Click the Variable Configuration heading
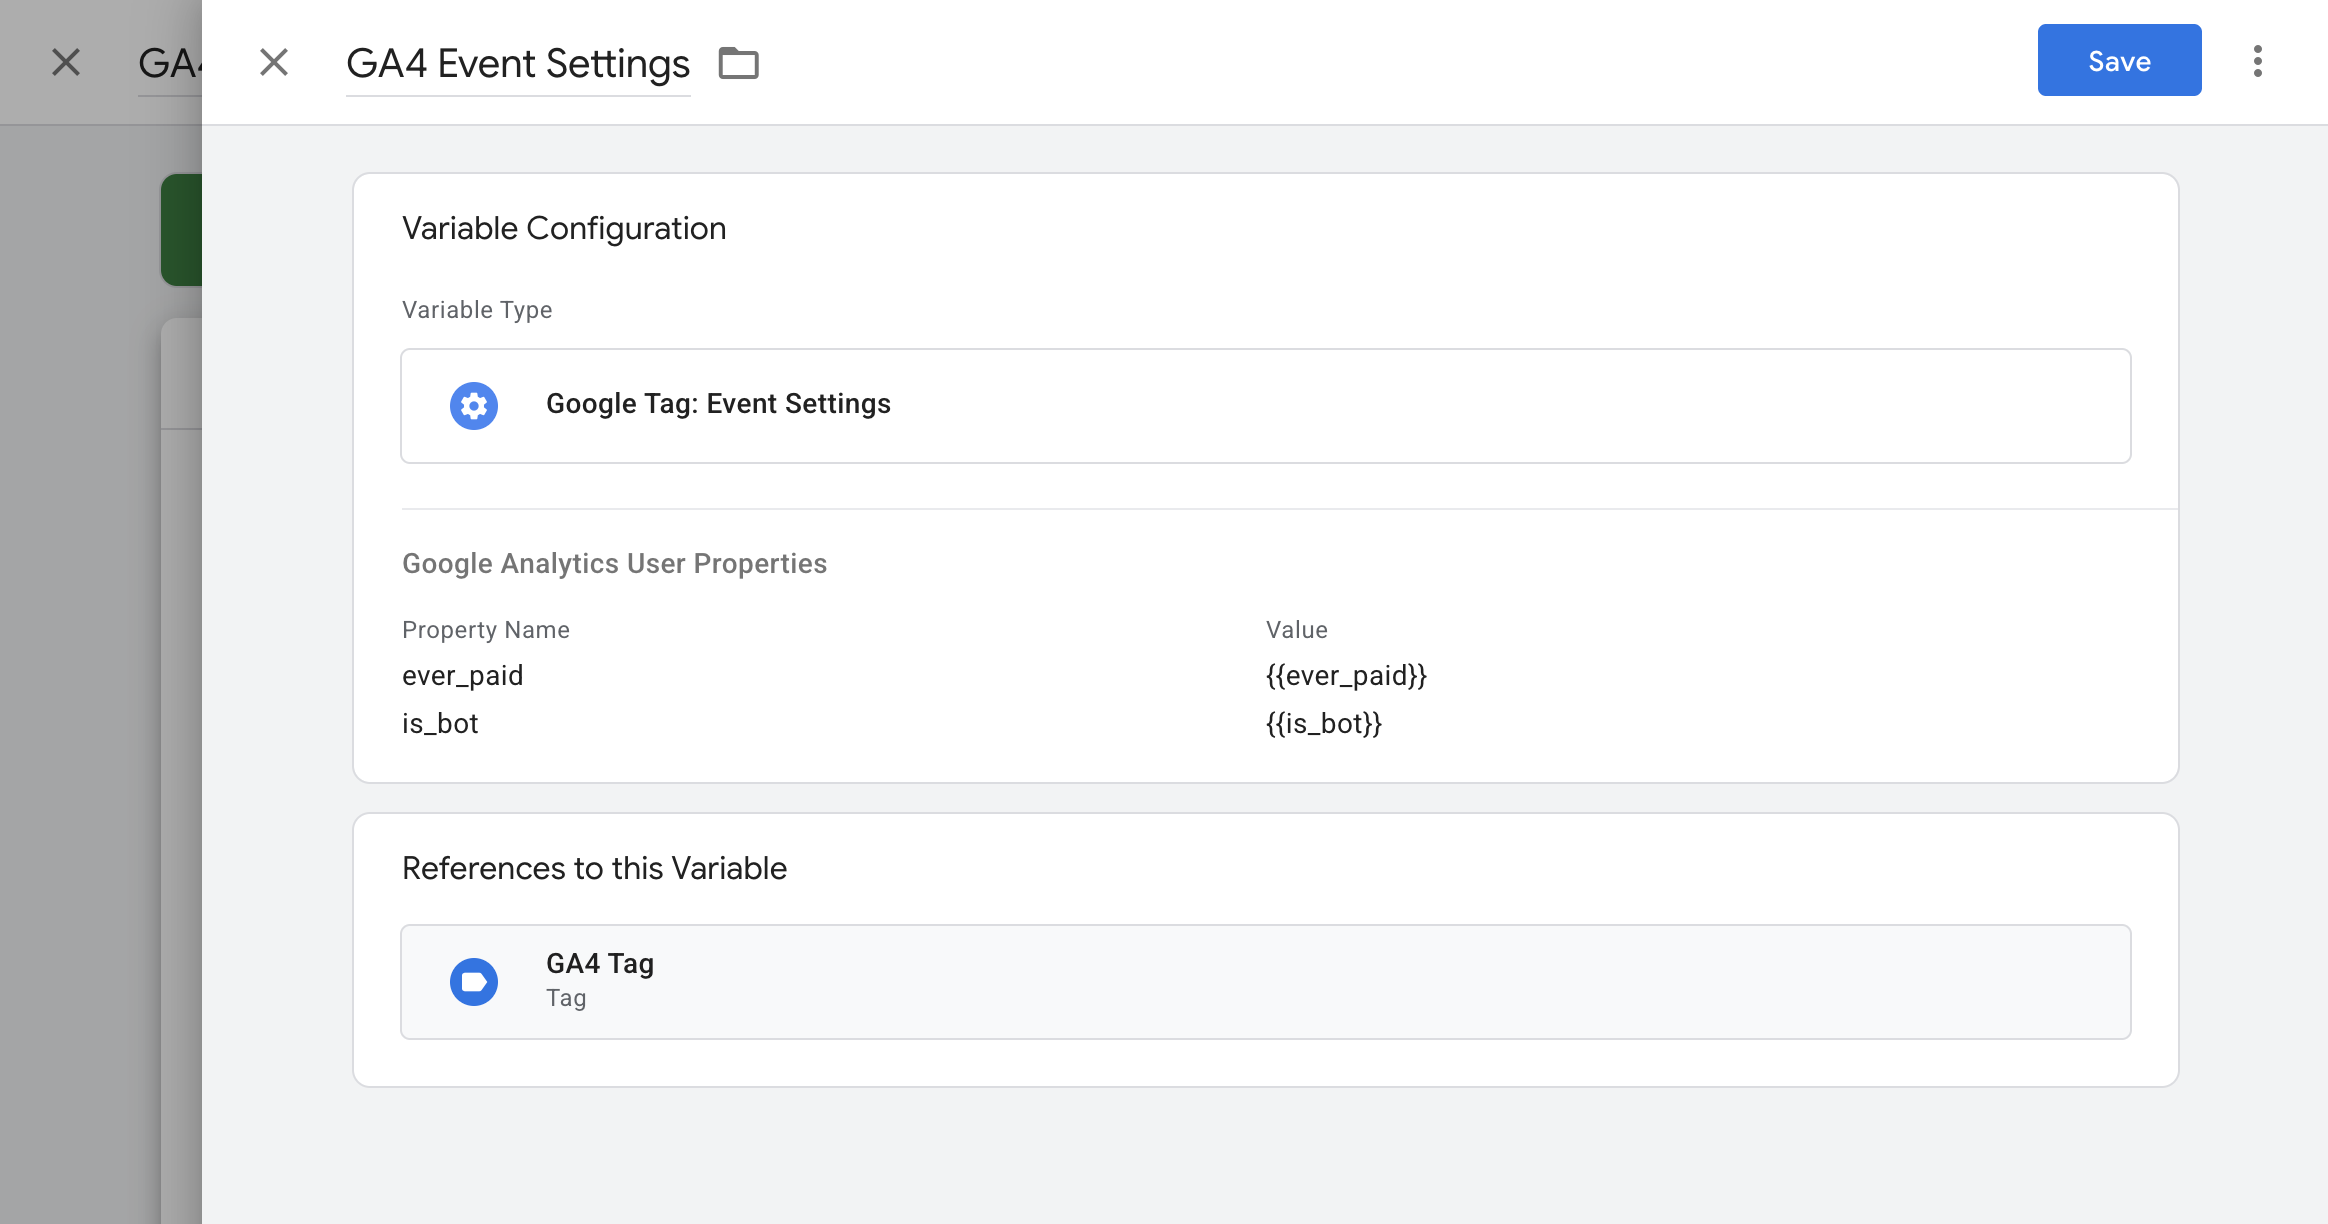 pyautogui.click(x=563, y=227)
